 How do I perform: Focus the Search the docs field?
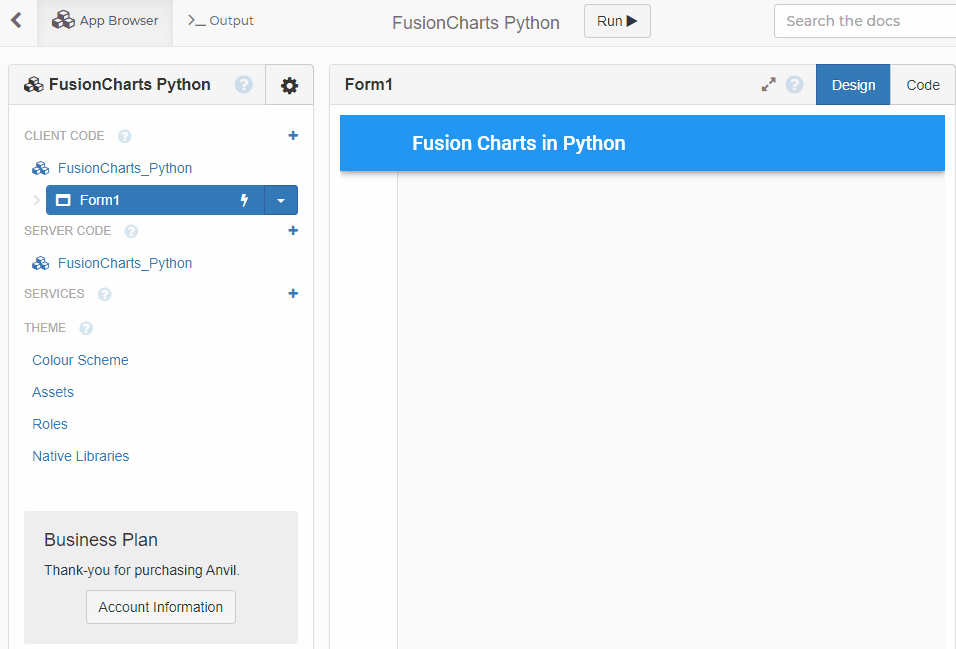865,21
